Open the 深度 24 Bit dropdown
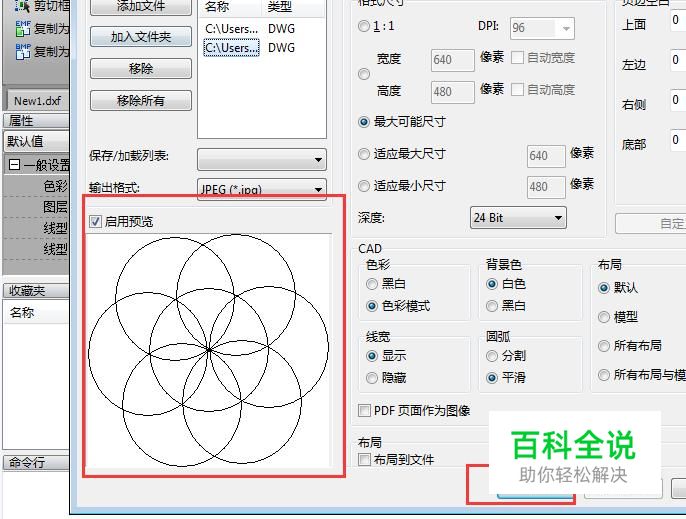 518,217
